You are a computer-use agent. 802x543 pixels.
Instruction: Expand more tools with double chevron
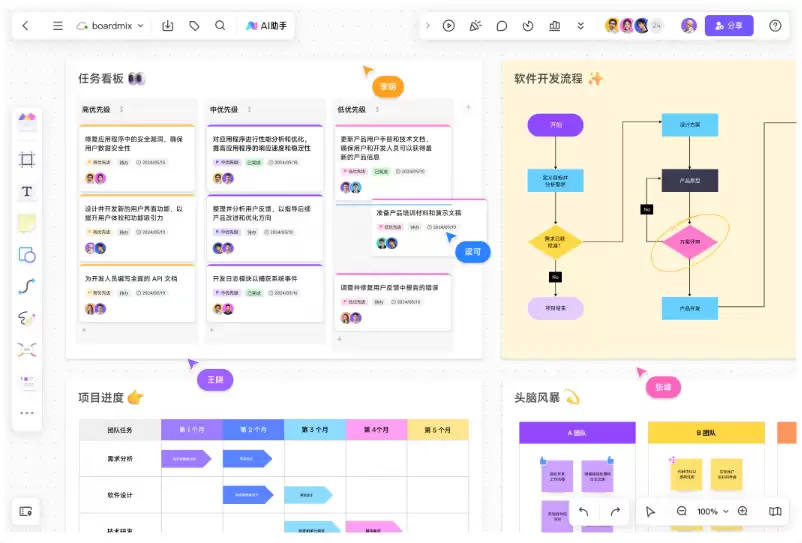tap(581, 26)
